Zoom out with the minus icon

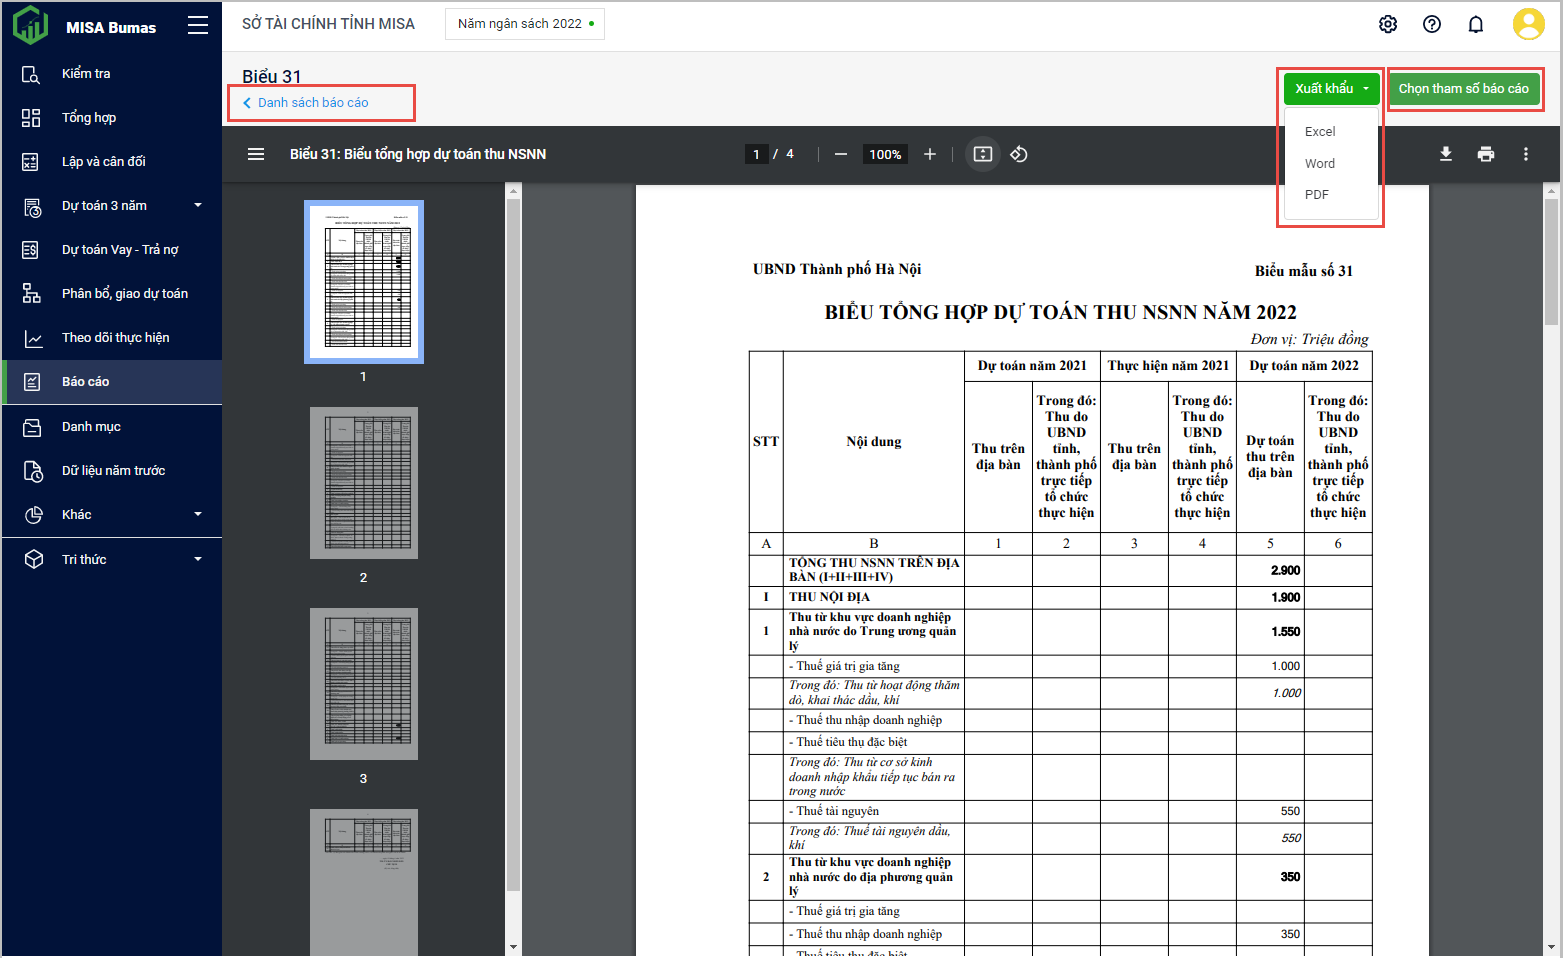coord(840,154)
